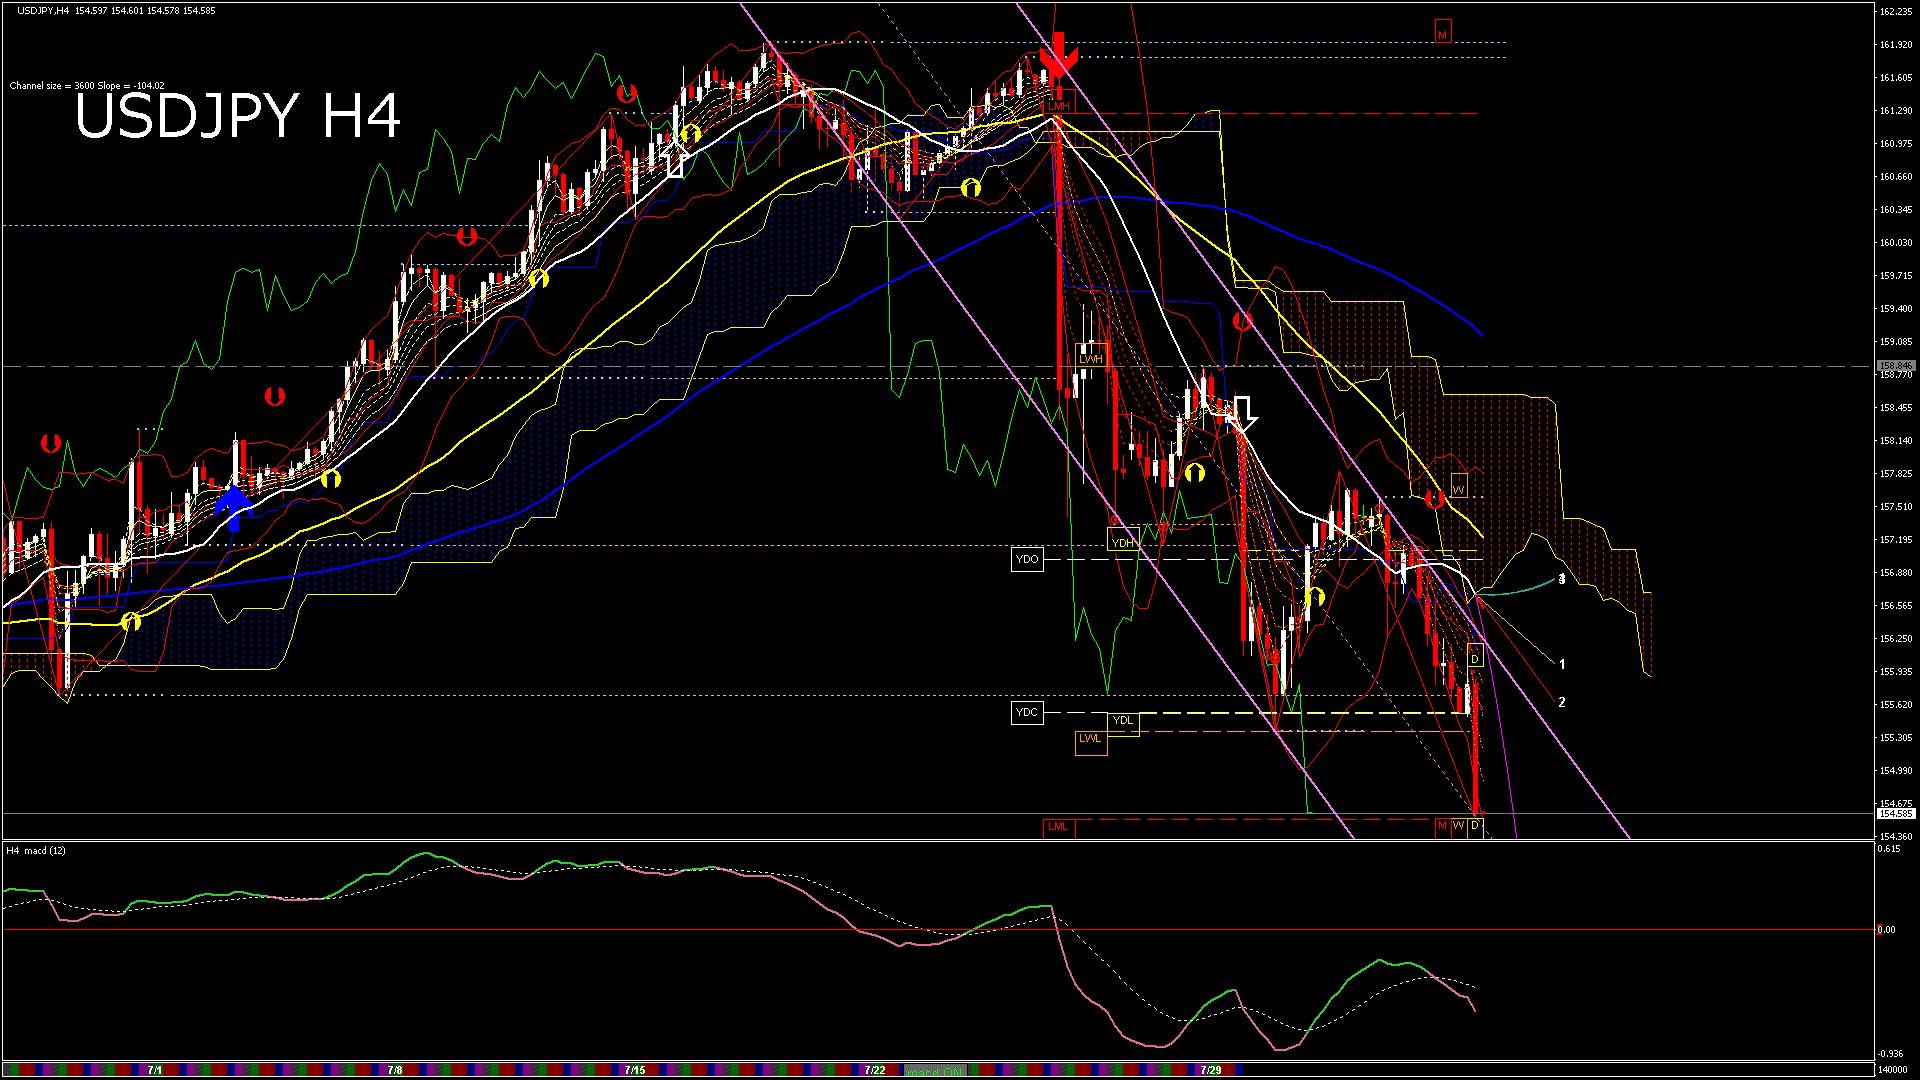Select the yellow YDL label box
Screen dimensions: 1920x1080
coord(1122,720)
